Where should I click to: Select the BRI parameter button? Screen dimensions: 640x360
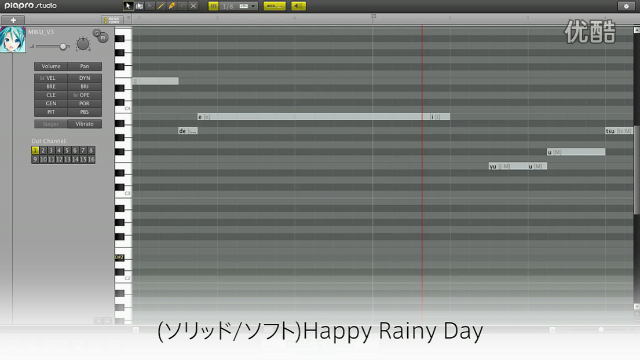84,87
